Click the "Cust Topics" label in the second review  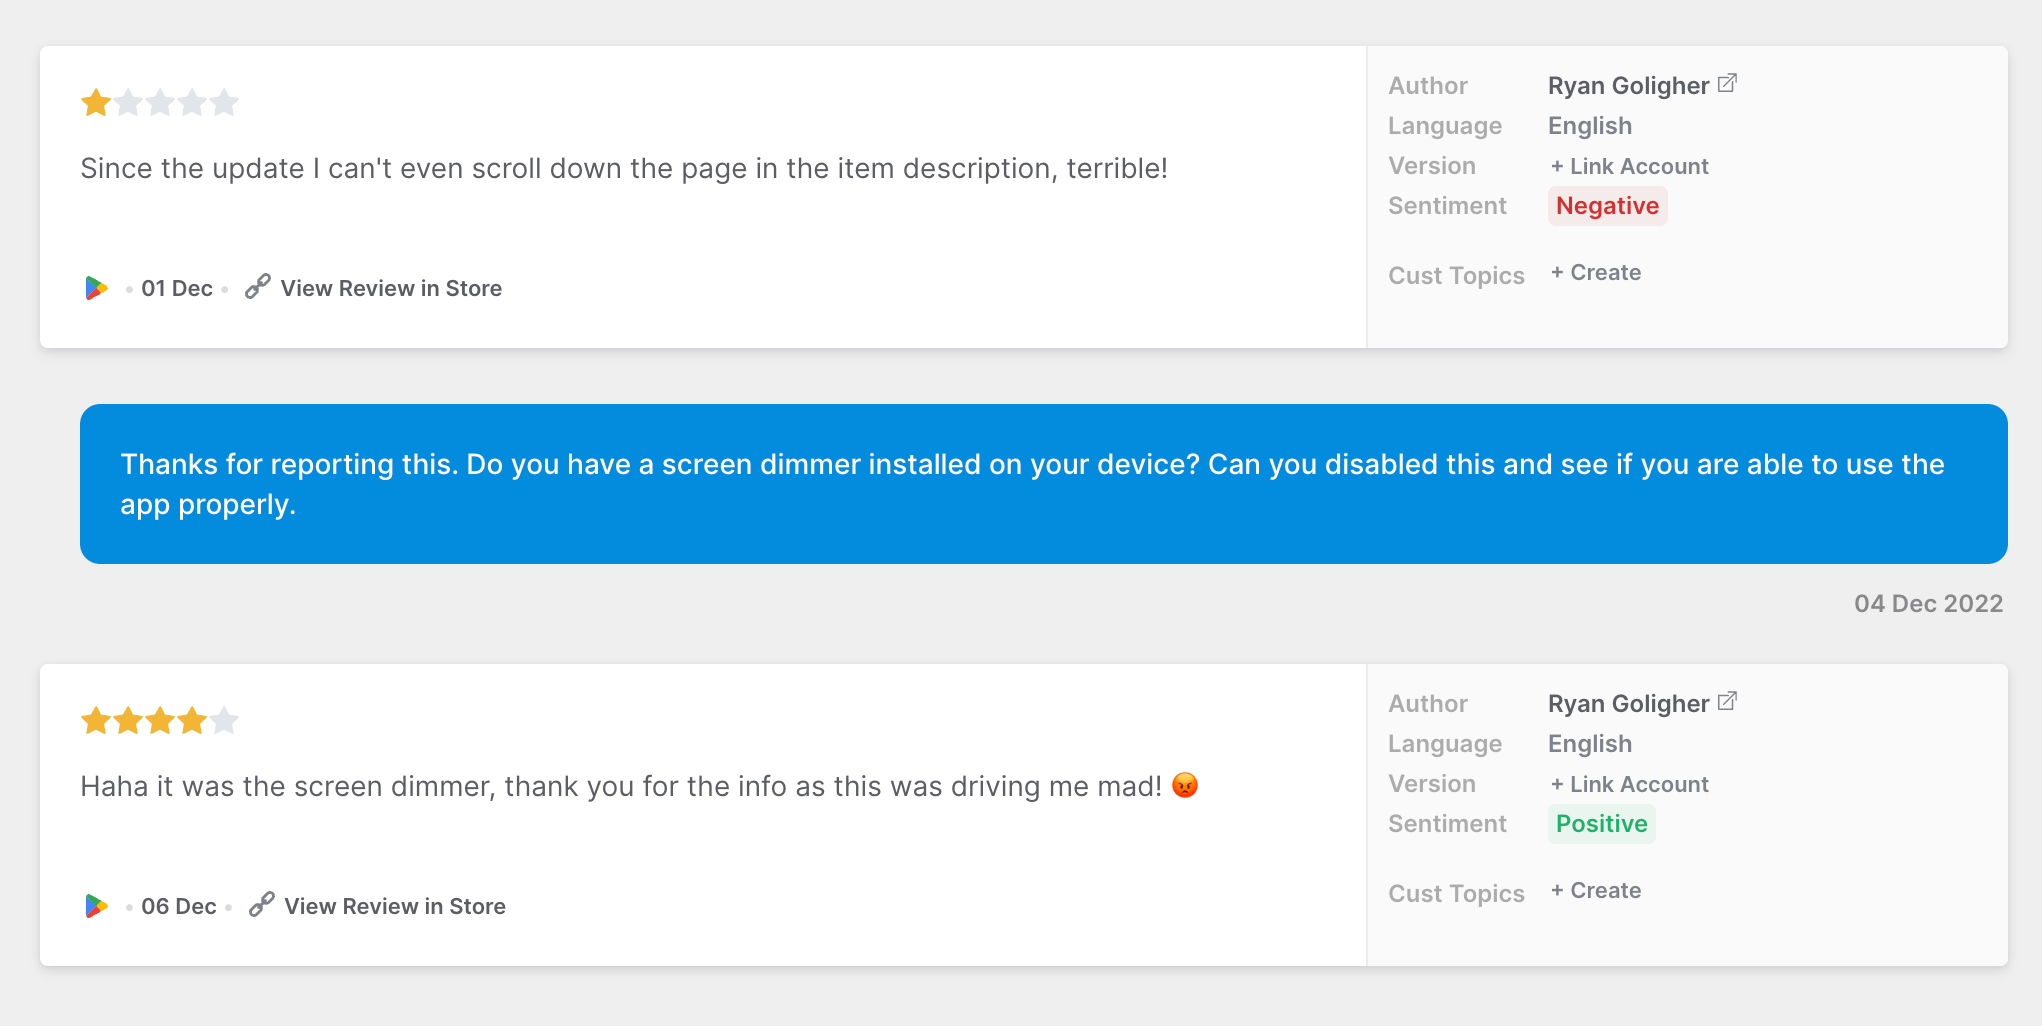click(x=1456, y=894)
